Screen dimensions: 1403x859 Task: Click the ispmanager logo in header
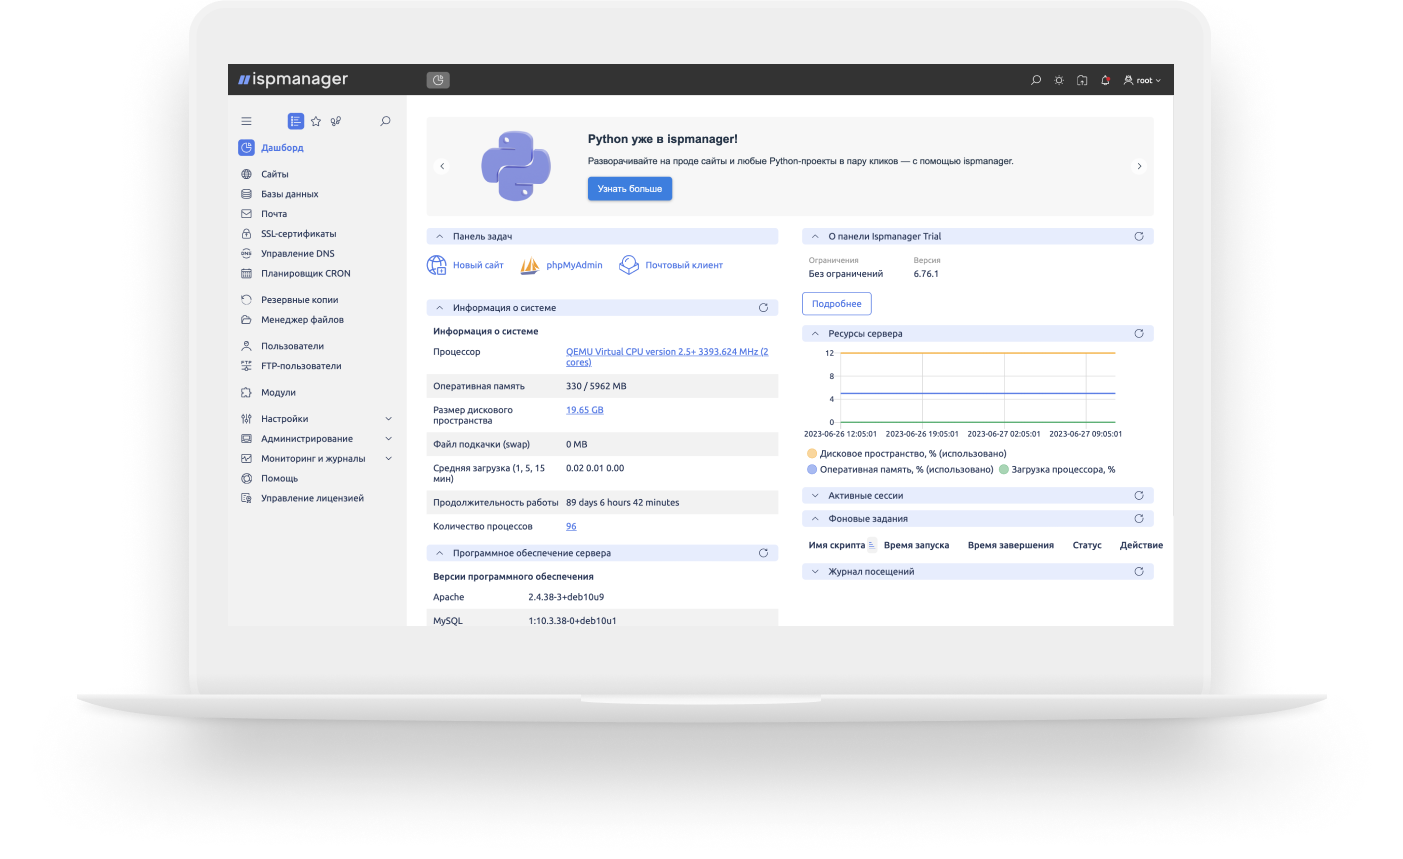click(x=293, y=80)
